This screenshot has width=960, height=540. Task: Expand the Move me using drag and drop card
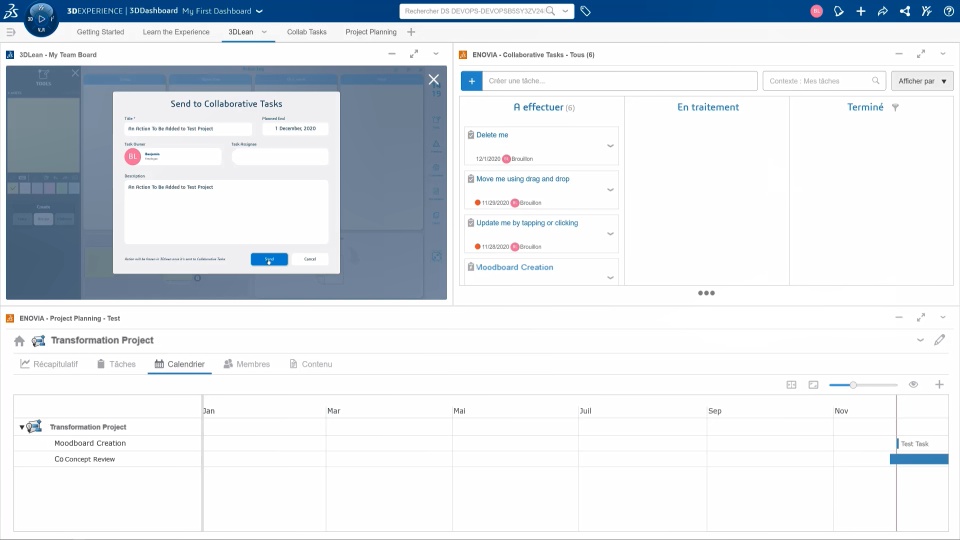tap(610, 190)
